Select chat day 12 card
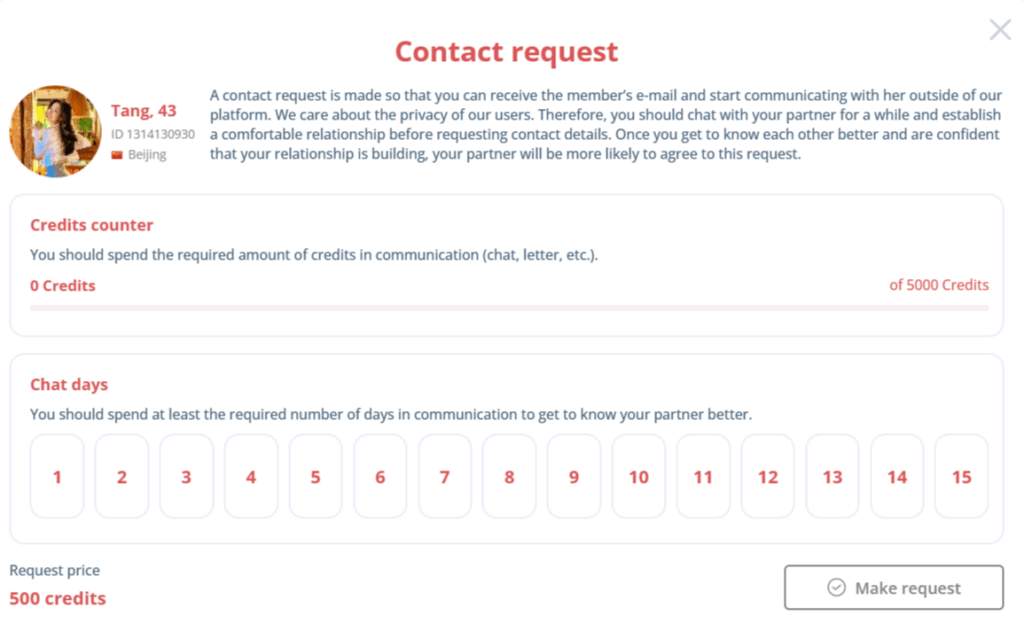This screenshot has height=623, width=1024. click(767, 477)
